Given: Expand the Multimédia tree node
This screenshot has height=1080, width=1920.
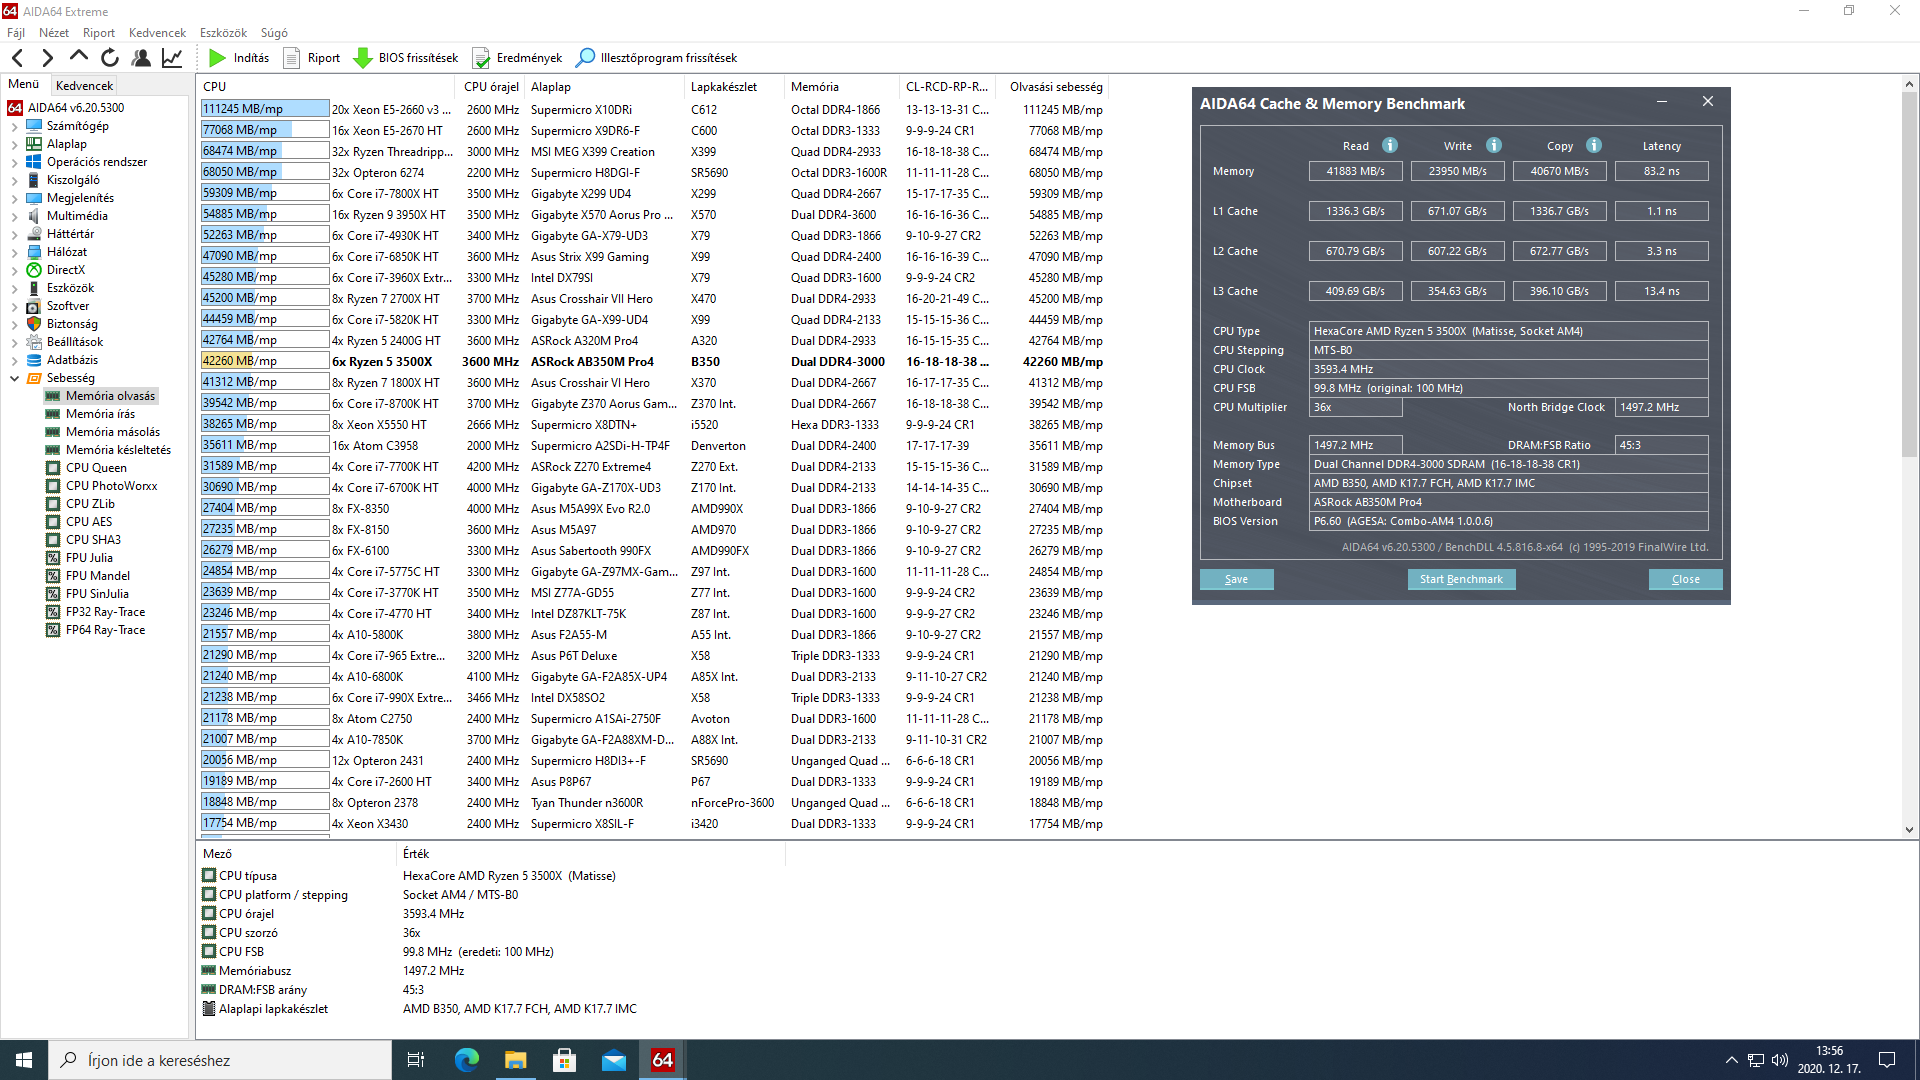Looking at the screenshot, I should click(15, 216).
